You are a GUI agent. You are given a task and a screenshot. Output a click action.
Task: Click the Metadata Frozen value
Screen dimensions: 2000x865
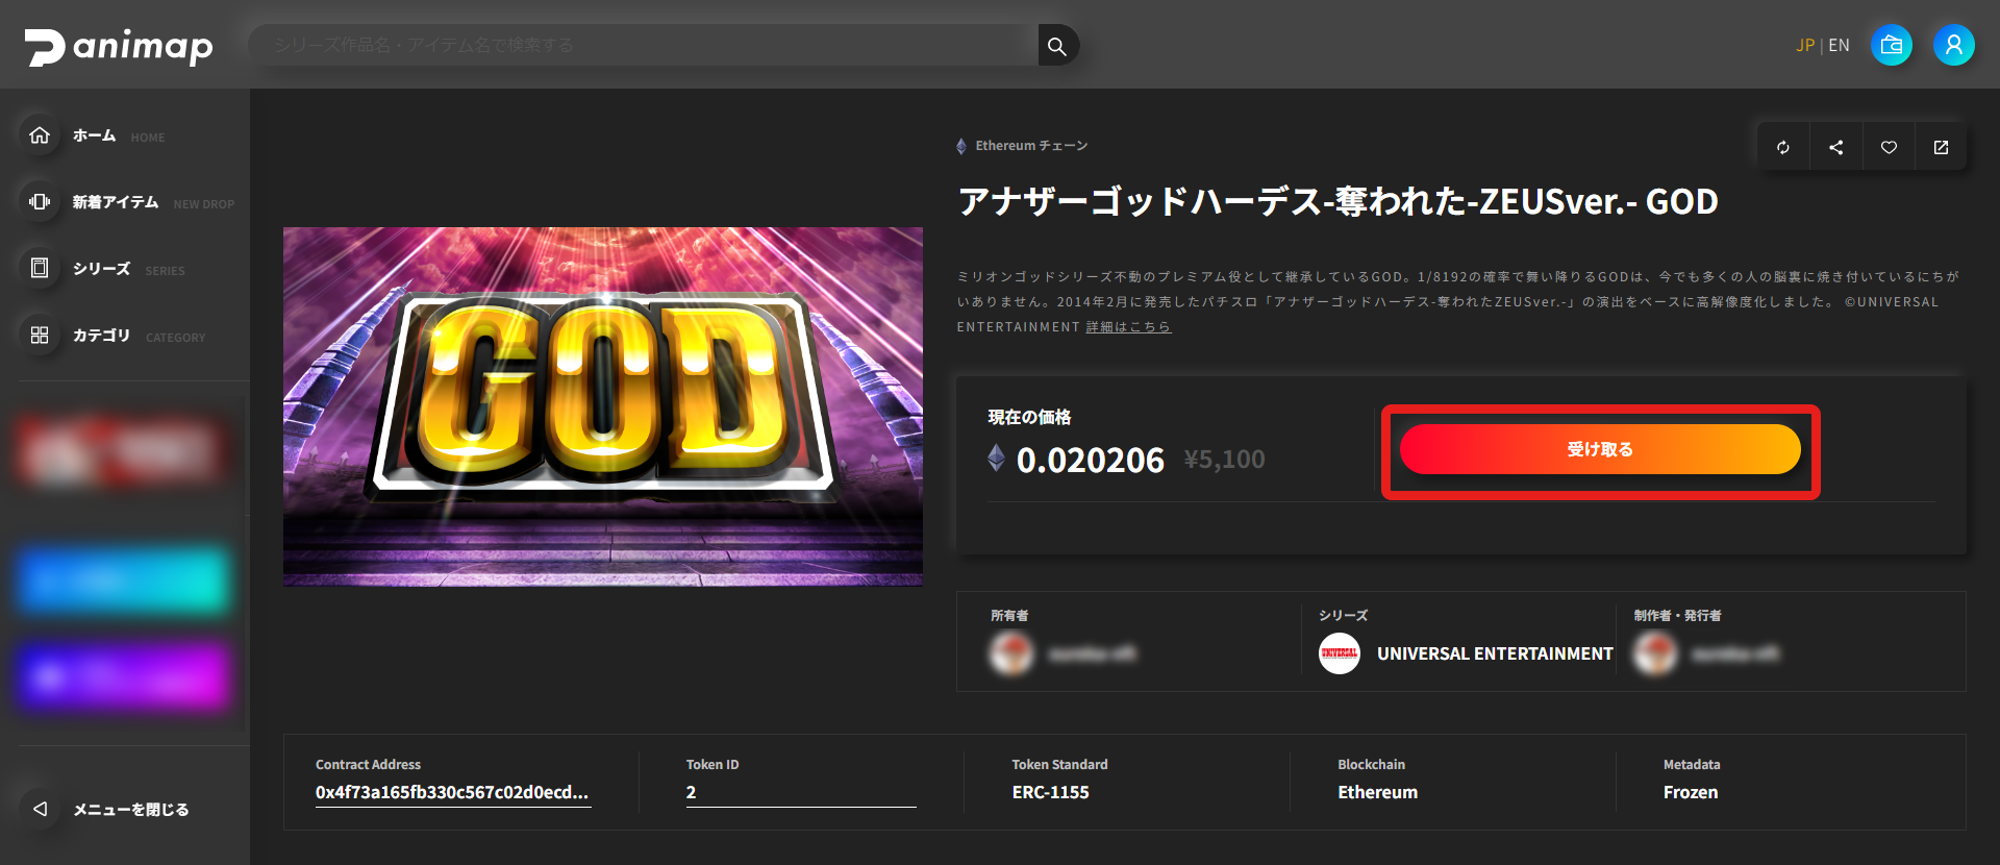click(x=1690, y=792)
